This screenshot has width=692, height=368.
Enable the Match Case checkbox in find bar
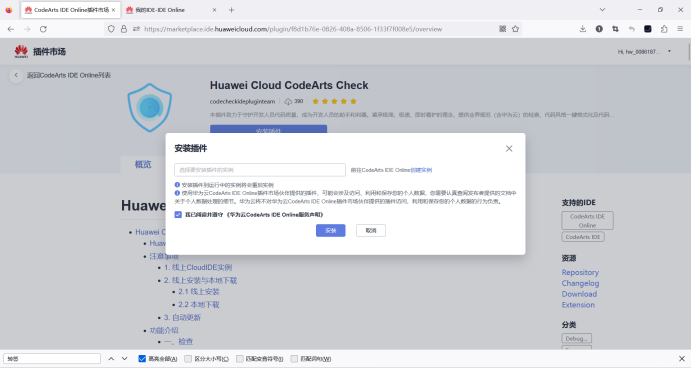click(x=188, y=359)
